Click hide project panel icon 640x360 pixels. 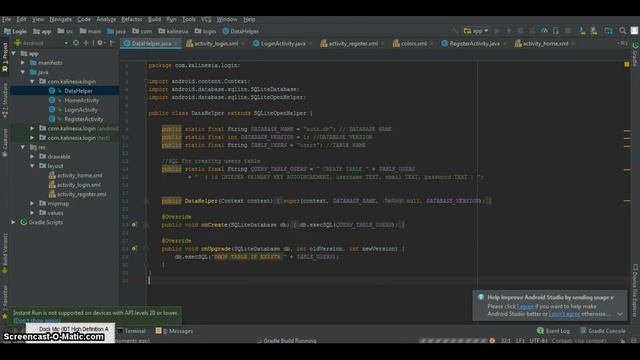coord(112,43)
